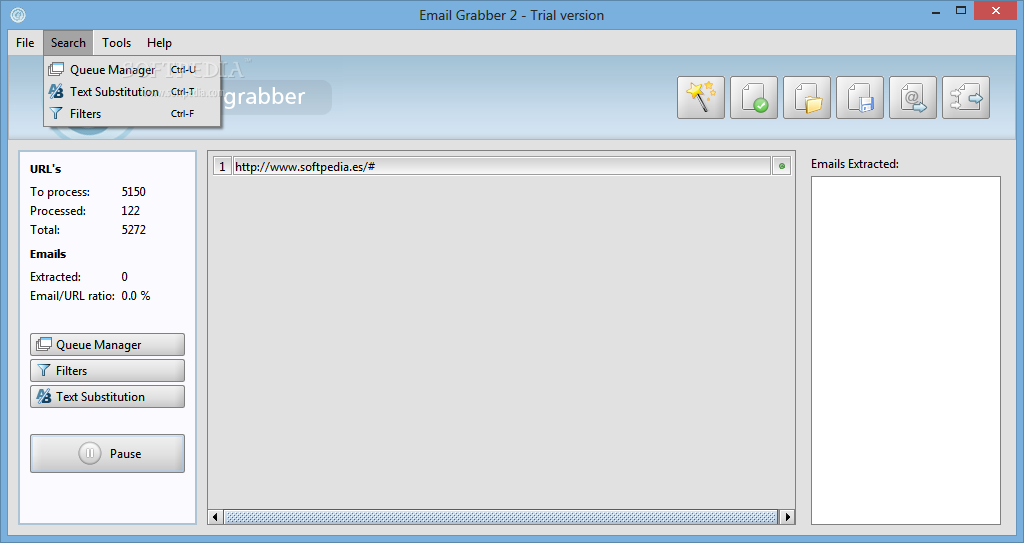Click the Filters button in left panel
The width and height of the screenshot is (1024, 543).
pos(107,370)
